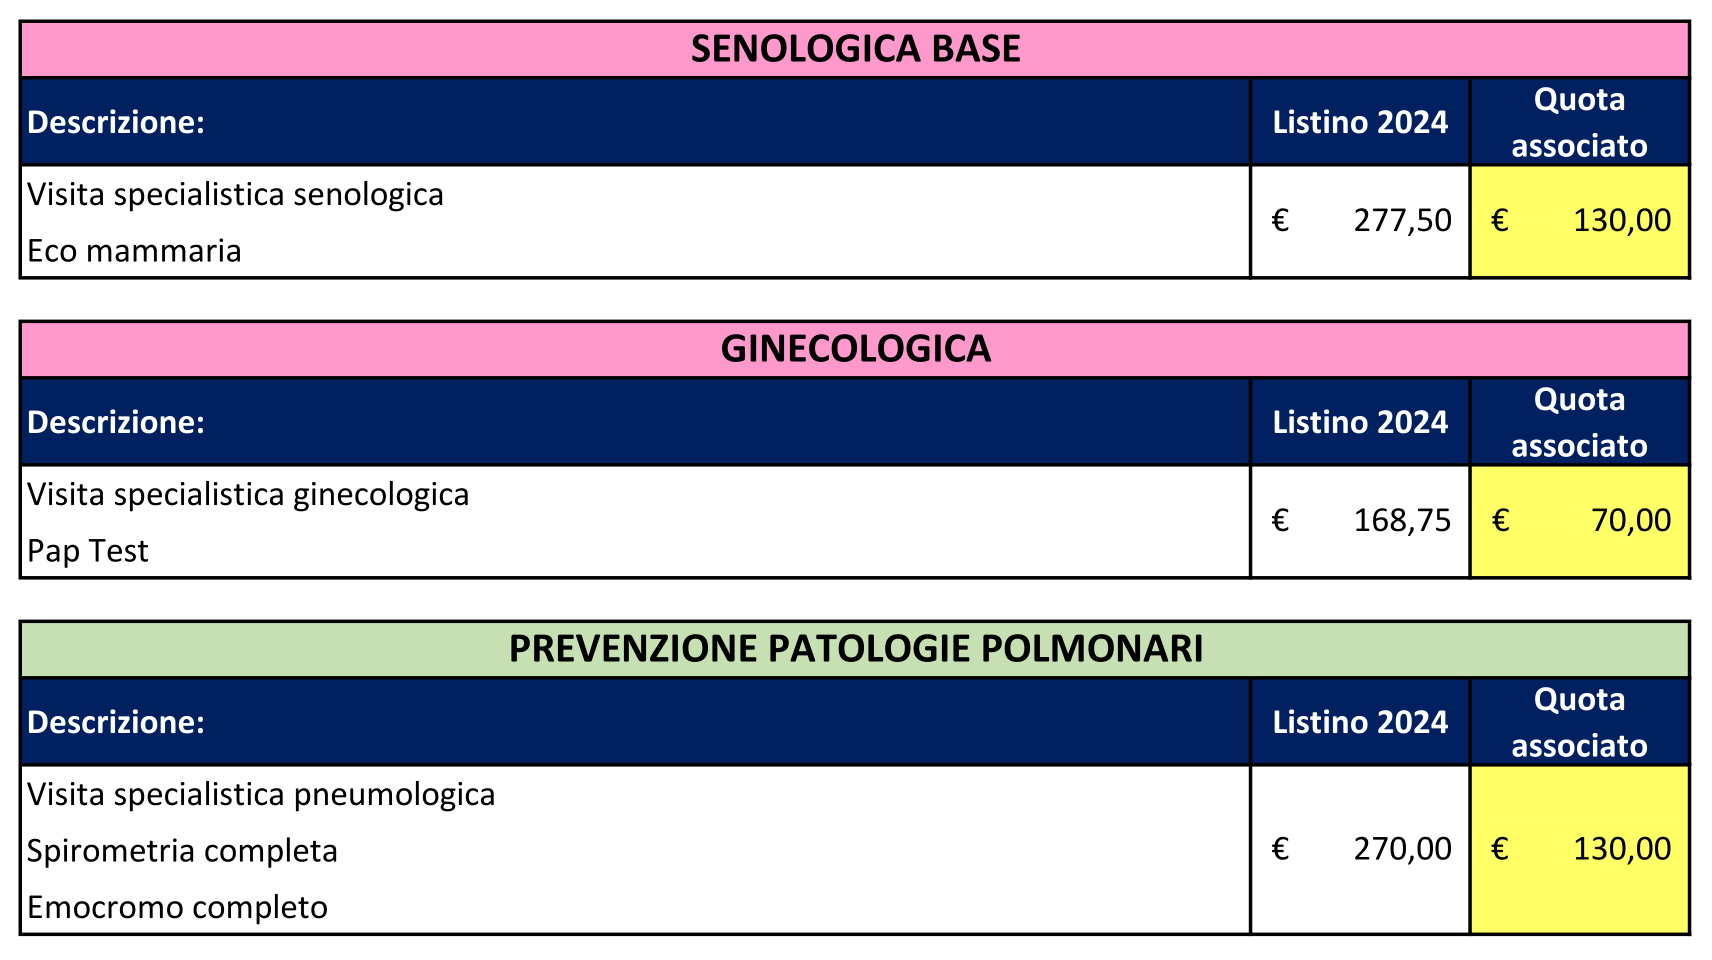This screenshot has width=1712, height=960.
Task: Select yellow 130,00 cell in Polmonari table
Action: click(1580, 849)
